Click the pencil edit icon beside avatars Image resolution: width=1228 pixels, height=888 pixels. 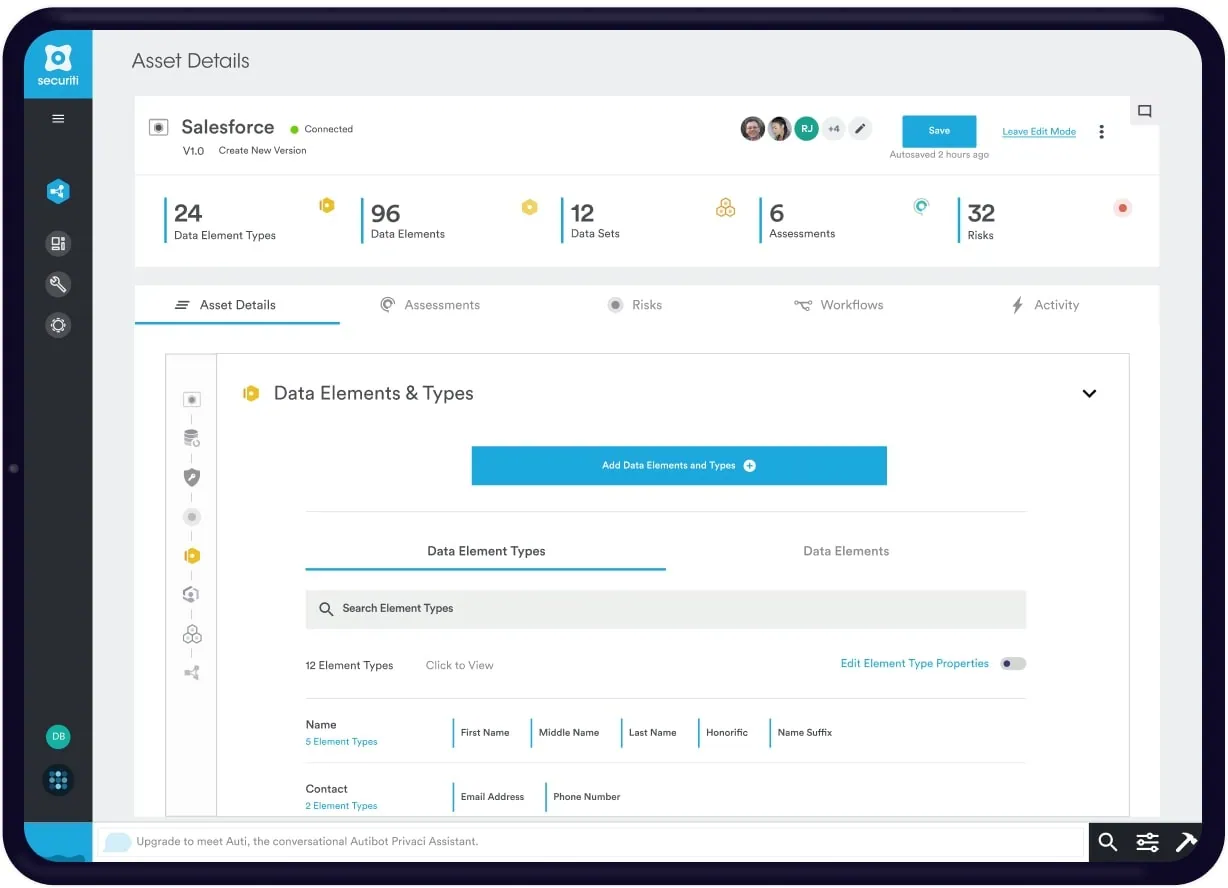pos(860,129)
